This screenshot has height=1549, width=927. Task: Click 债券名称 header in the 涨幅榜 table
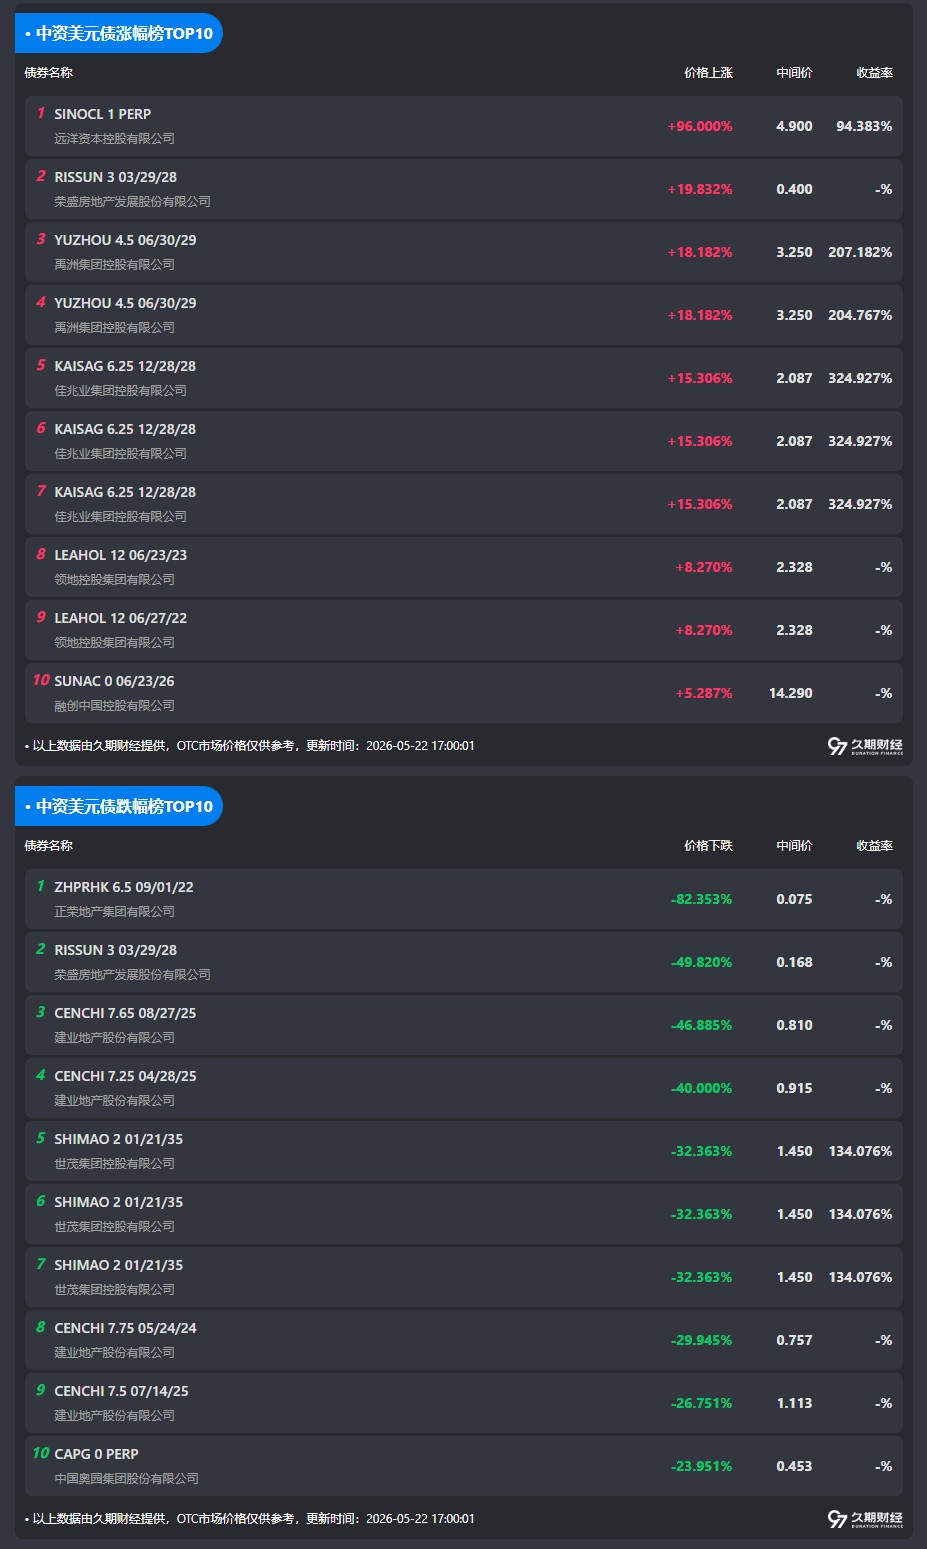point(49,73)
